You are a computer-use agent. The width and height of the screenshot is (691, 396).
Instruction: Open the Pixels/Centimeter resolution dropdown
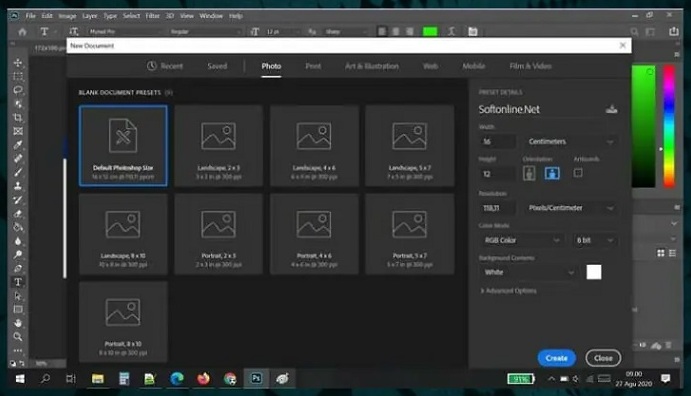coord(570,208)
